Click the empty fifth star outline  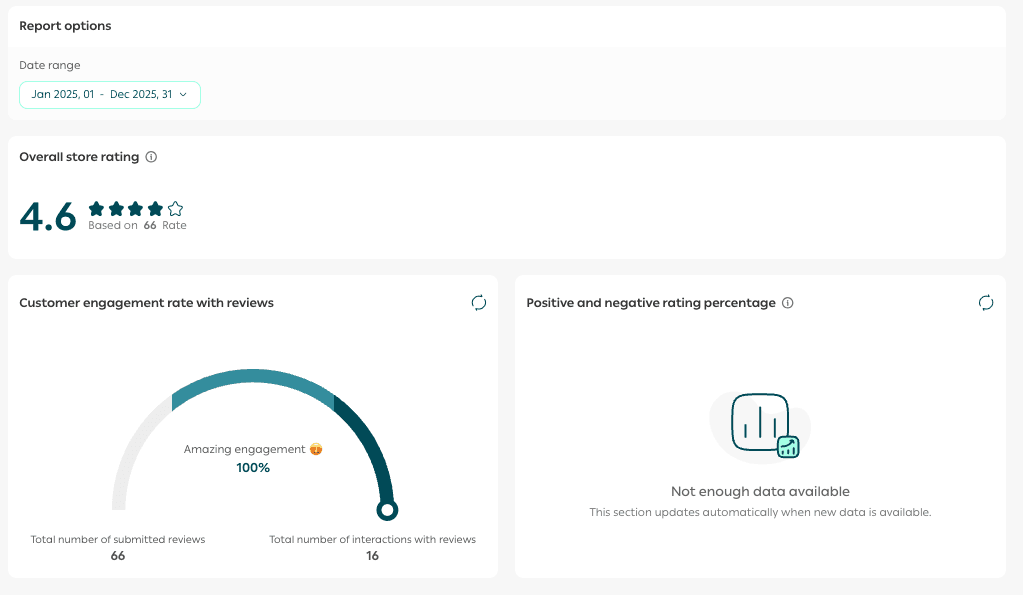pyautogui.click(x=176, y=209)
